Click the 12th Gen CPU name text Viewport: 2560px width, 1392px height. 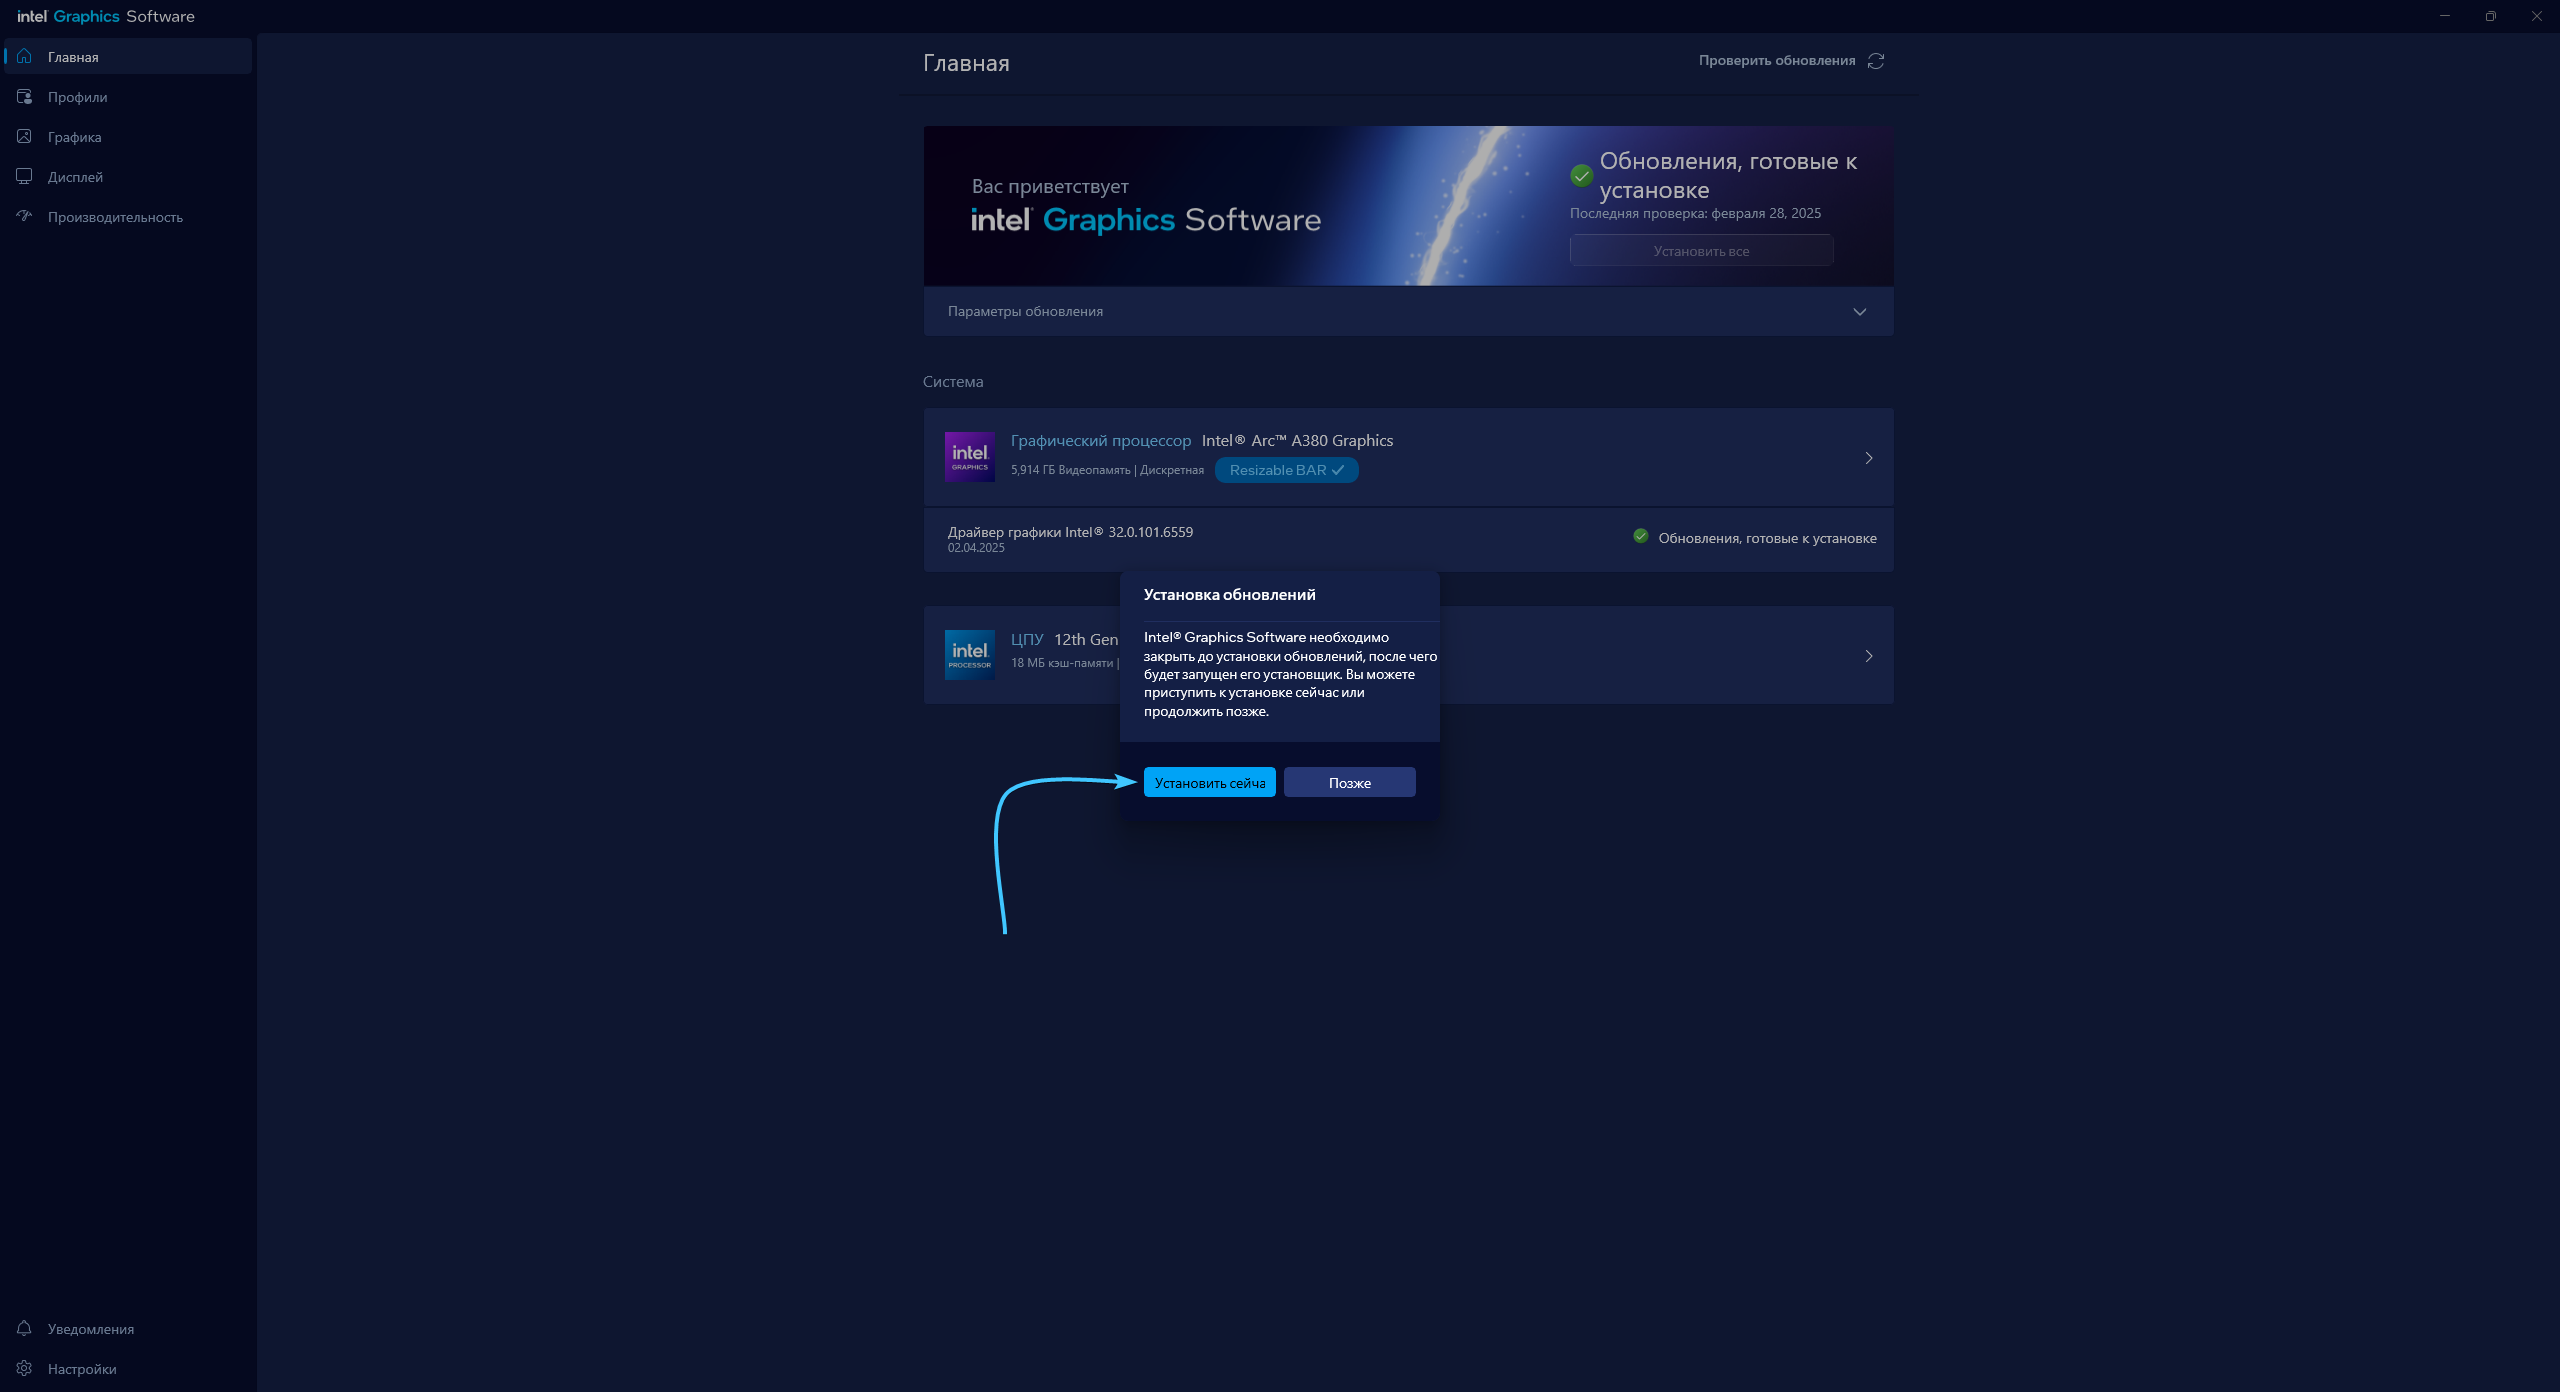tap(1086, 639)
